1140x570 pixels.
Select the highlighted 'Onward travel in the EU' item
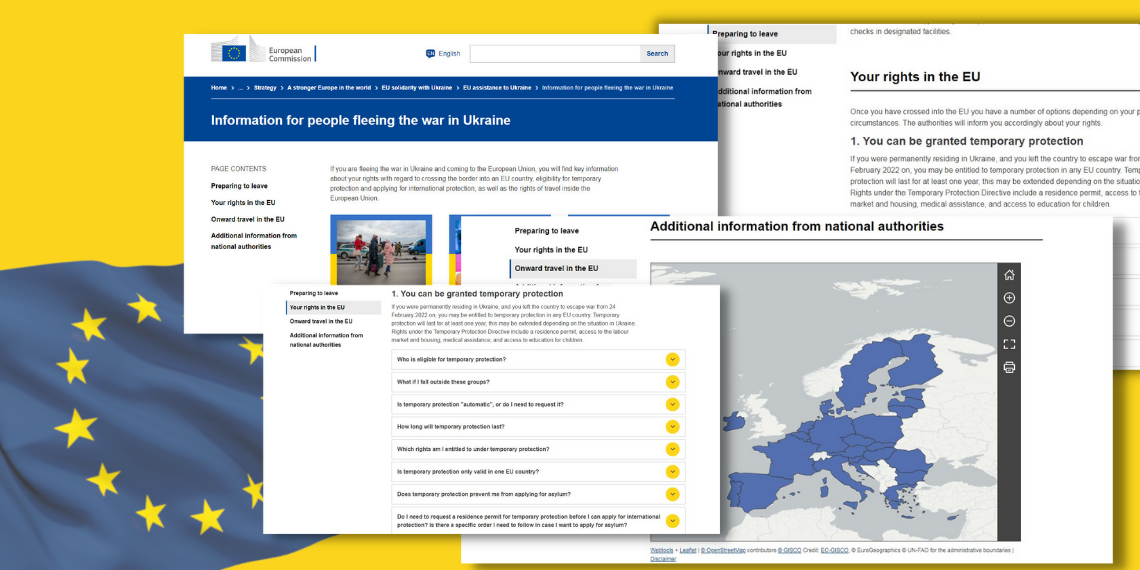[x=557, y=268]
